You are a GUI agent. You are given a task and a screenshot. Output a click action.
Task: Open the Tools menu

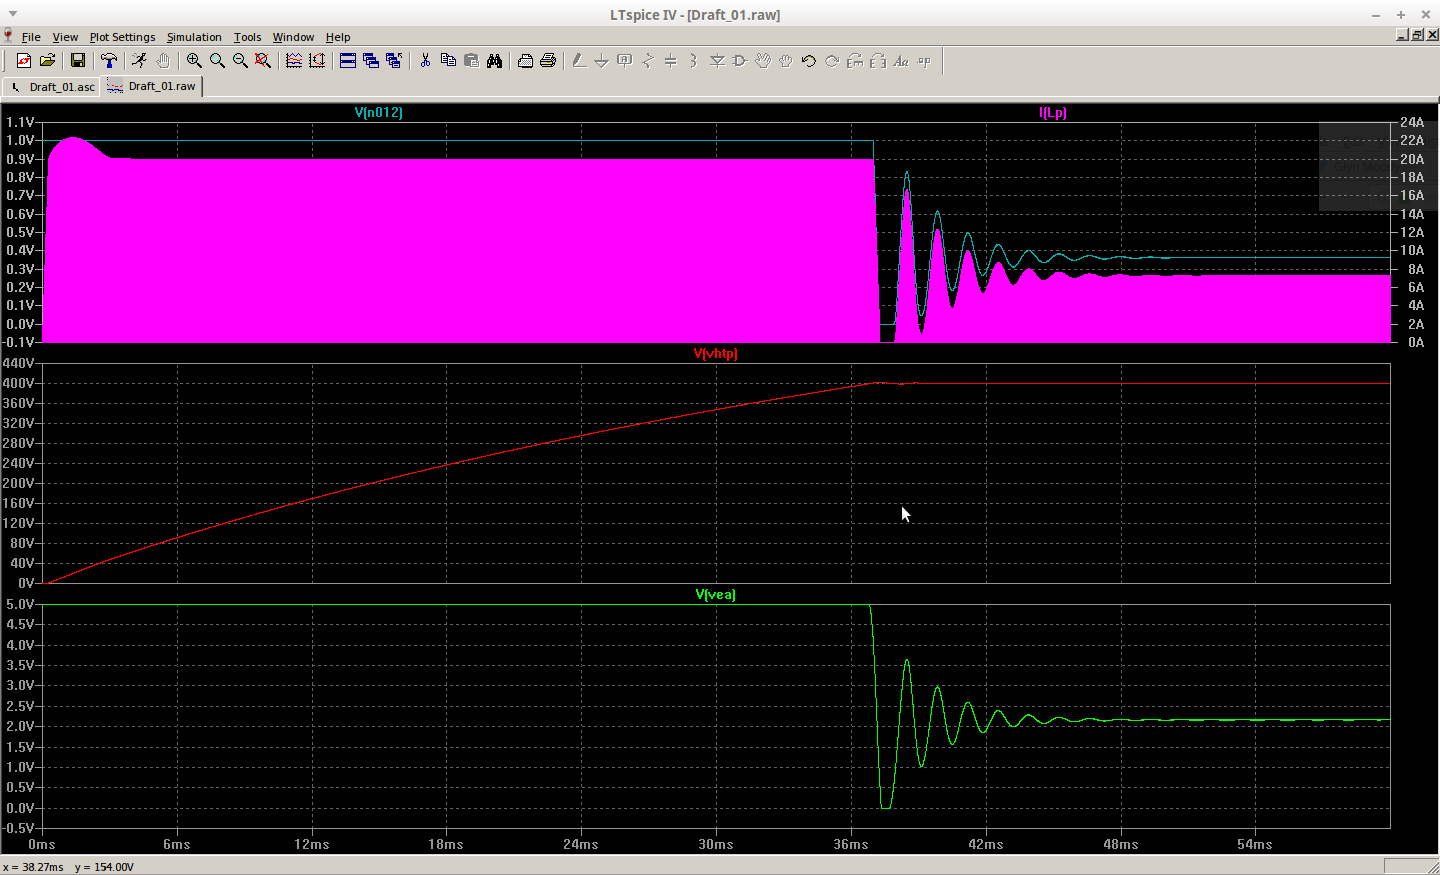click(x=247, y=37)
